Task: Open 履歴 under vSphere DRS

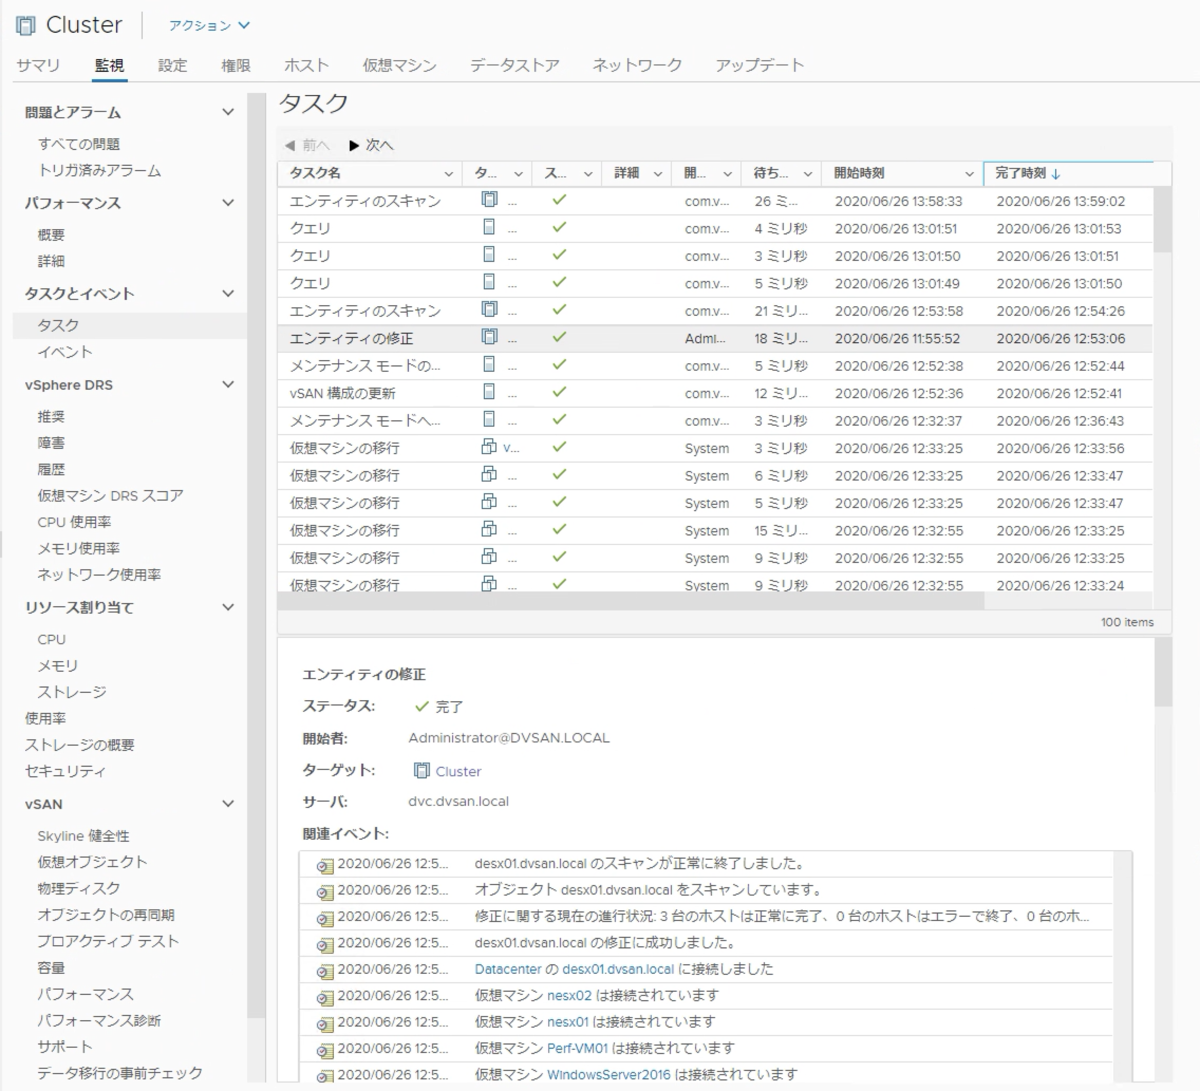Action: coord(51,469)
